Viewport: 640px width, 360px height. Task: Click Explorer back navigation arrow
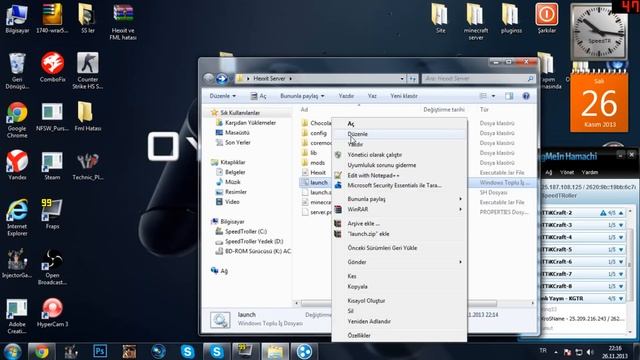click(x=209, y=78)
